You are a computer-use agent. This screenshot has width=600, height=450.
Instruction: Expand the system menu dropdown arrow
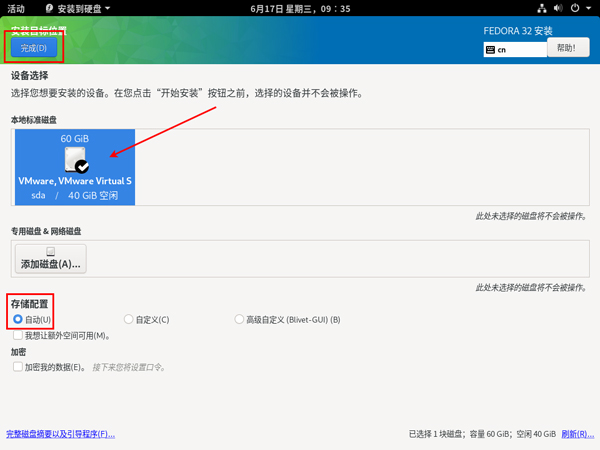click(589, 8)
